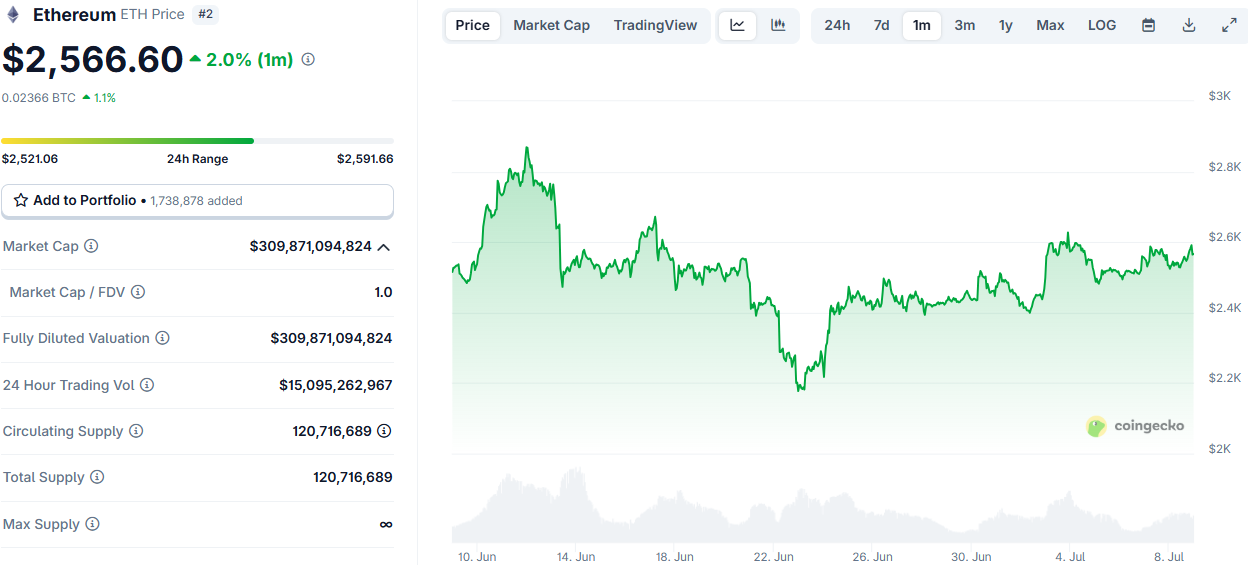Screen dimensions: 1248x565
Task: Open the calendar date range picker
Action: (x=1149, y=25)
